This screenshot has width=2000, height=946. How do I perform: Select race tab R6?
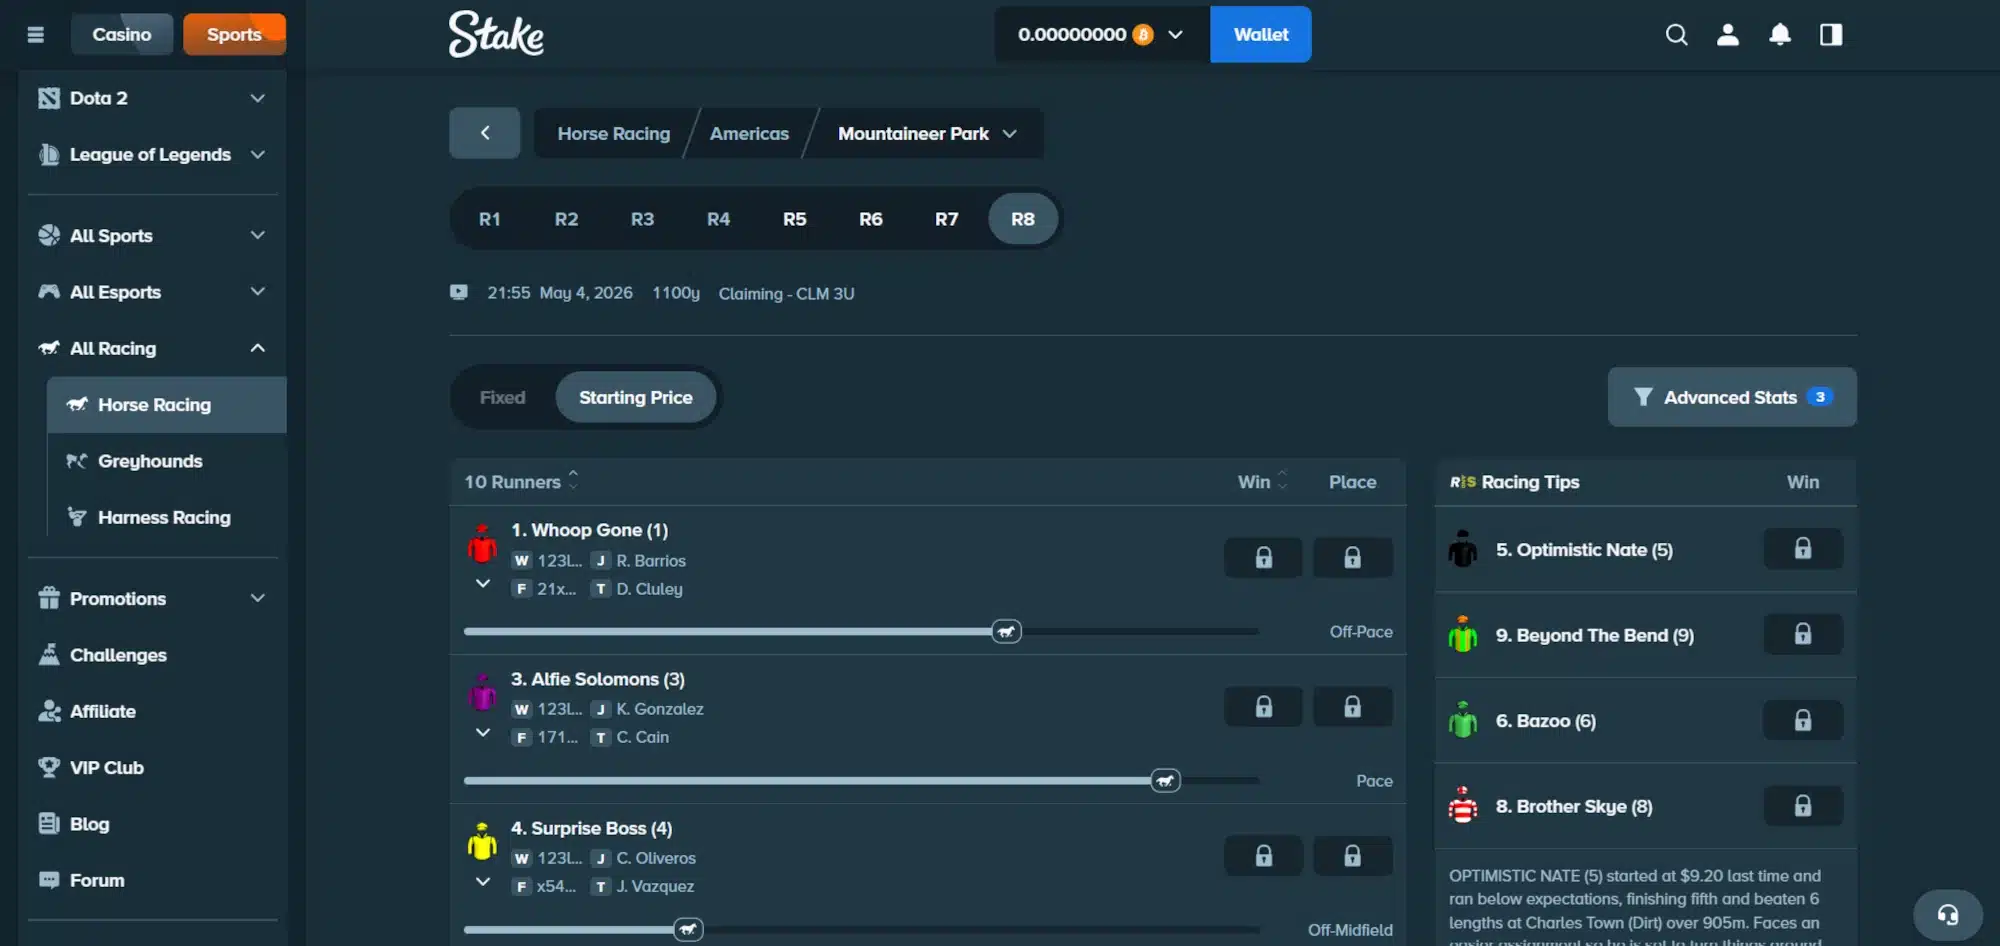(x=871, y=219)
